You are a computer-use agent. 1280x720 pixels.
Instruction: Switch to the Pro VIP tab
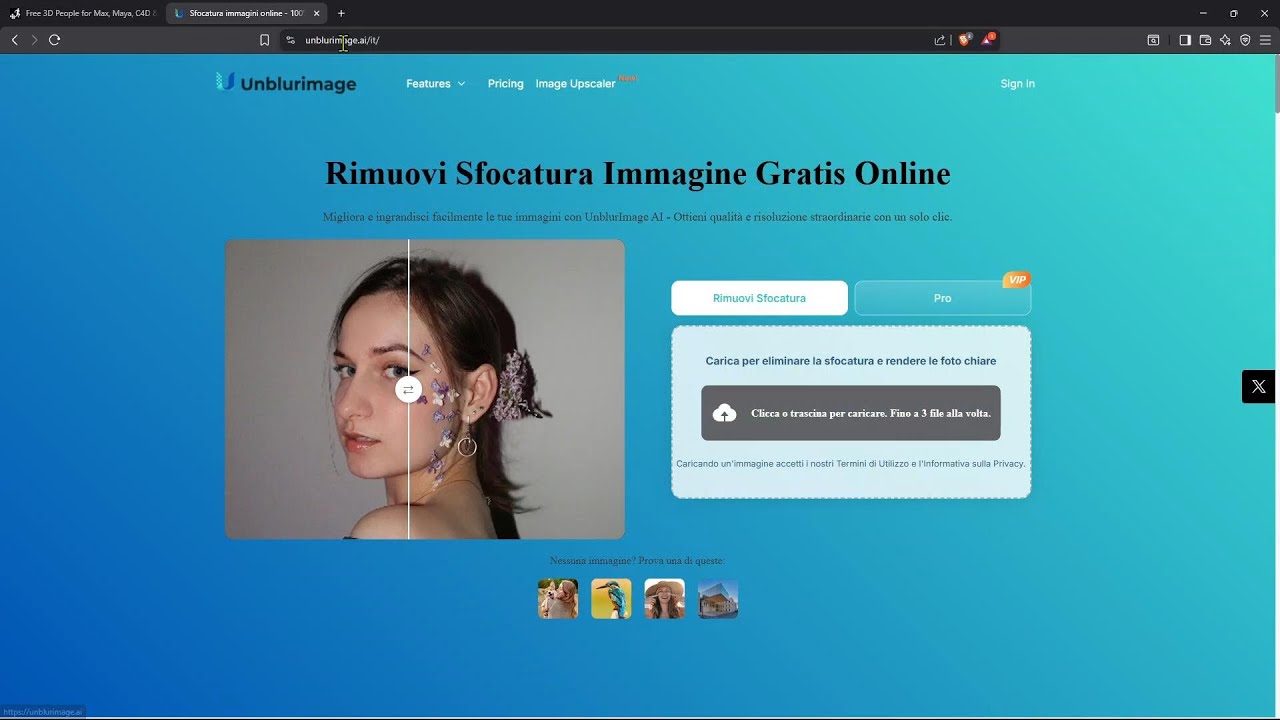tap(942, 298)
